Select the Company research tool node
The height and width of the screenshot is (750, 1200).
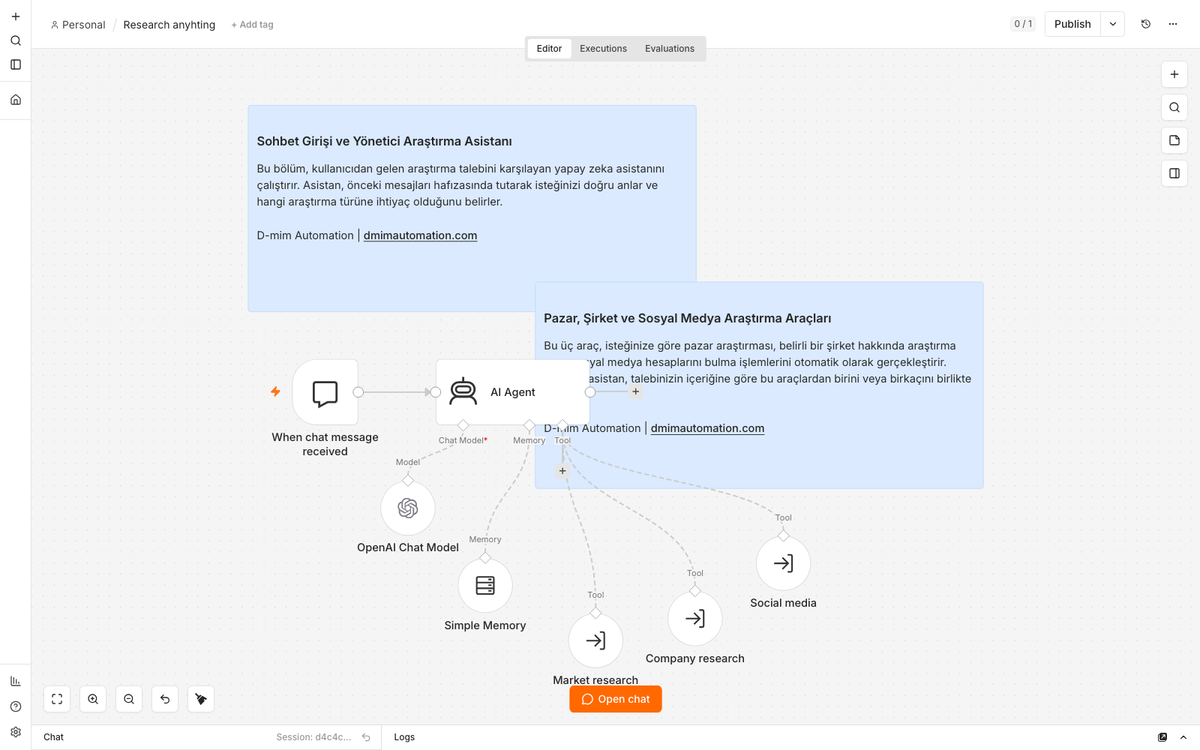click(x=695, y=618)
